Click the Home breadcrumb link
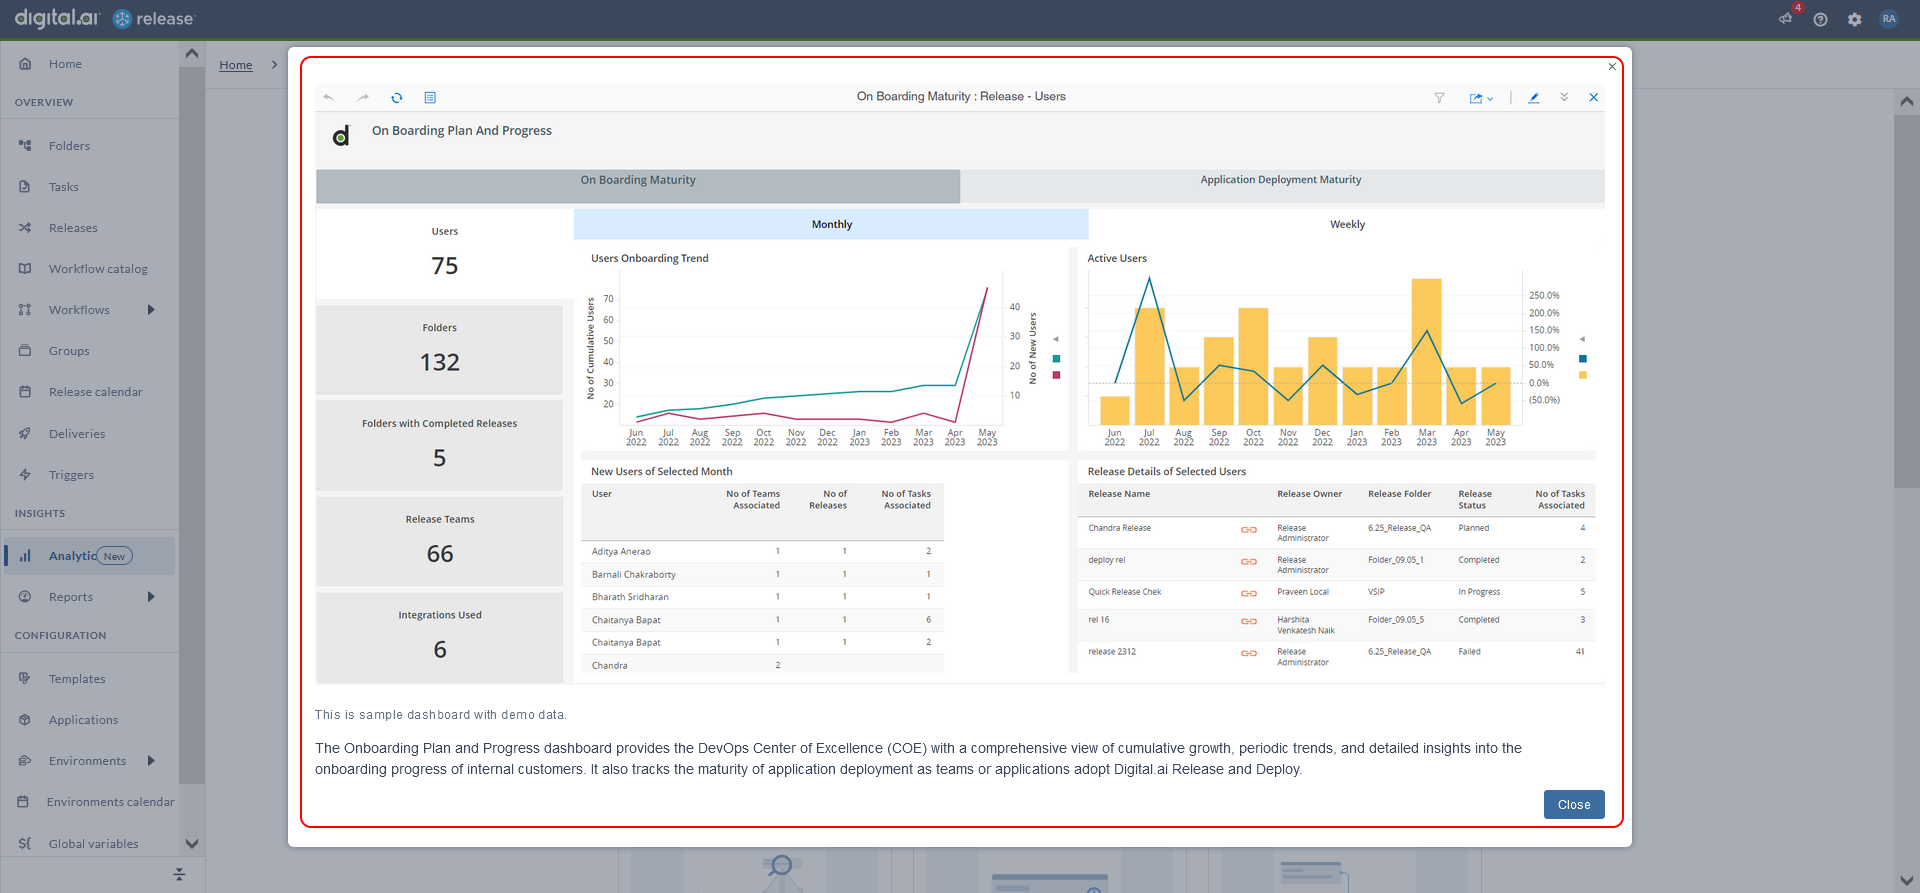The height and width of the screenshot is (893, 1920). 236,65
